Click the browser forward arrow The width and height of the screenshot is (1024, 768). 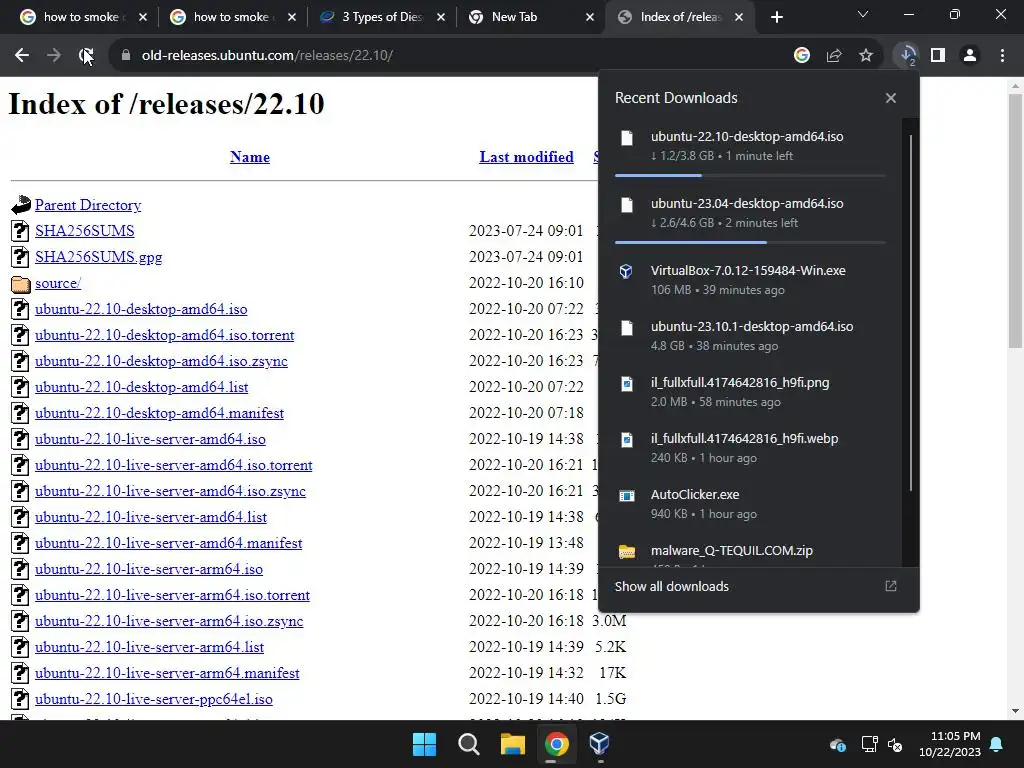click(x=54, y=56)
